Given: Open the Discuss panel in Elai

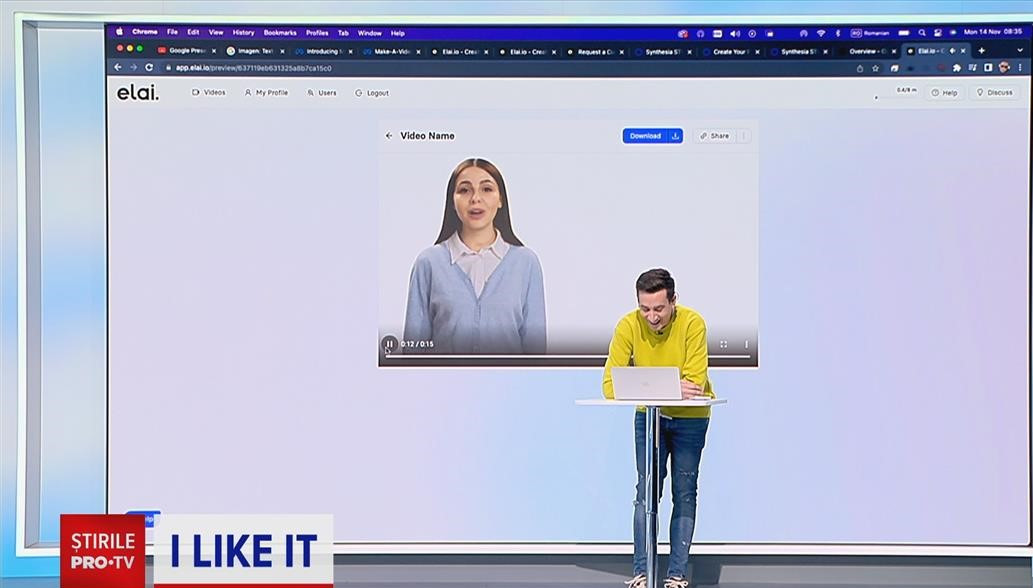Looking at the screenshot, I should (x=993, y=92).
